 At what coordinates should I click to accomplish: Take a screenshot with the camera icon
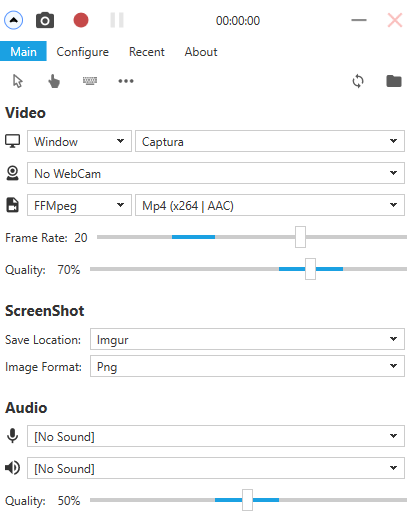pyautogui.click(x=45, y=20)
